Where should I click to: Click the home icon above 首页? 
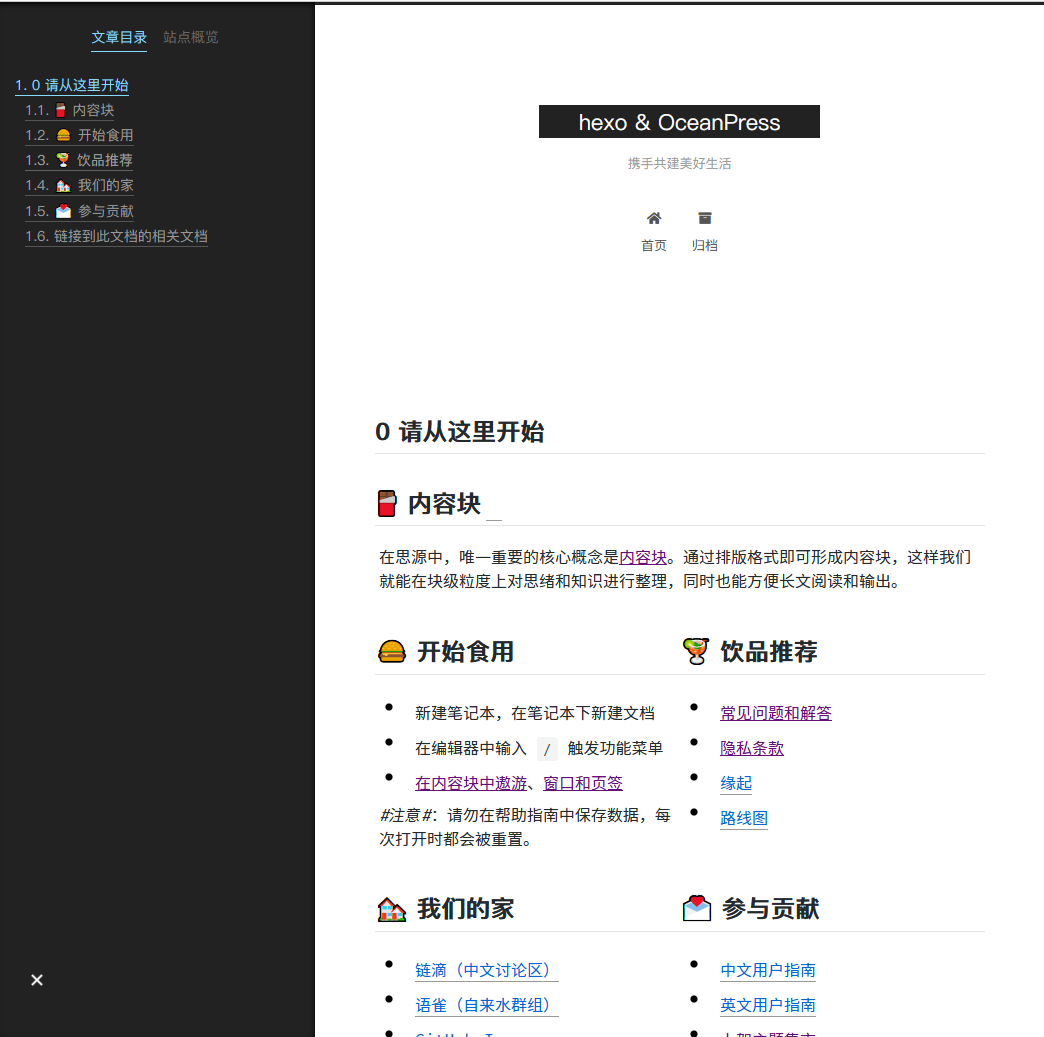pos(653,216)
